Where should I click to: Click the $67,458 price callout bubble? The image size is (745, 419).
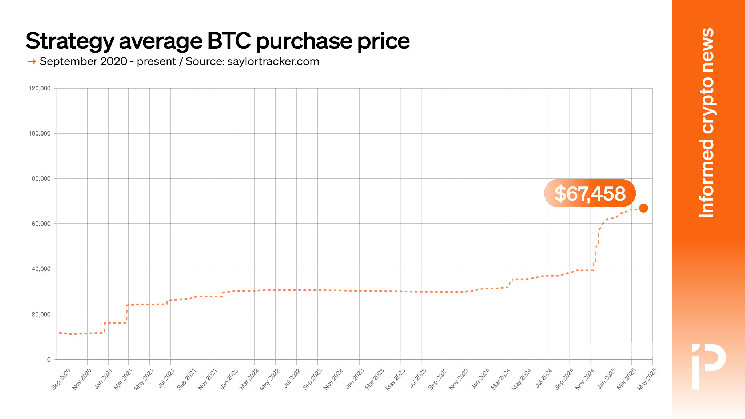589,192
